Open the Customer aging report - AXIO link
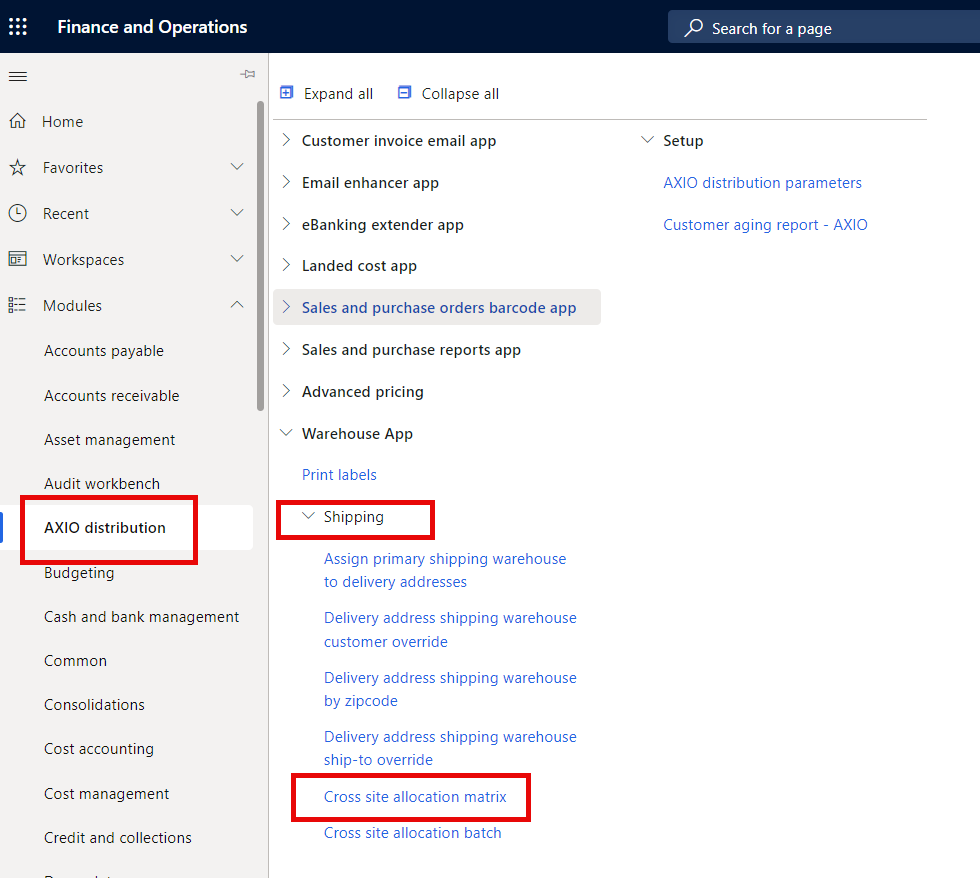The width and height of the screenshot is (980, 878). pyautogui.click(x=765, y=224)
